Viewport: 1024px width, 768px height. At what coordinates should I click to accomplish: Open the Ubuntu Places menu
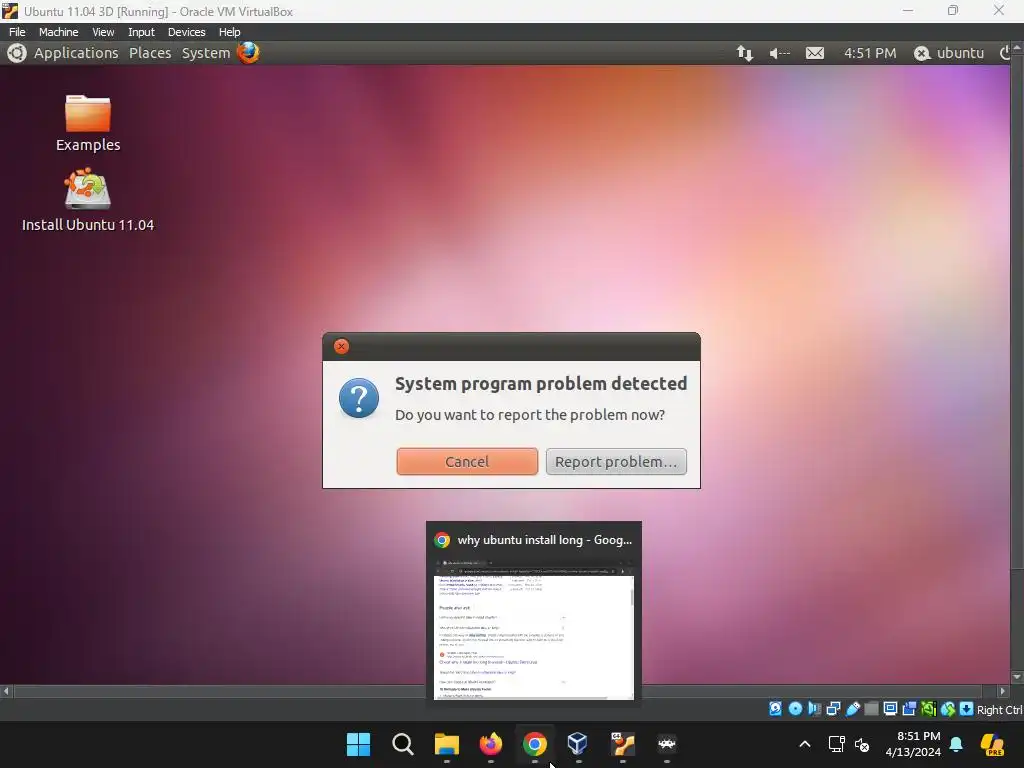(150, 53)
